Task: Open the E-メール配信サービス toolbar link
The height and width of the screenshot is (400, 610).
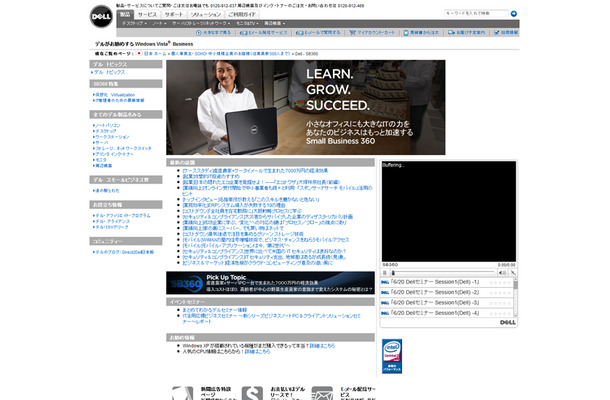Action: tap(268, 33)
